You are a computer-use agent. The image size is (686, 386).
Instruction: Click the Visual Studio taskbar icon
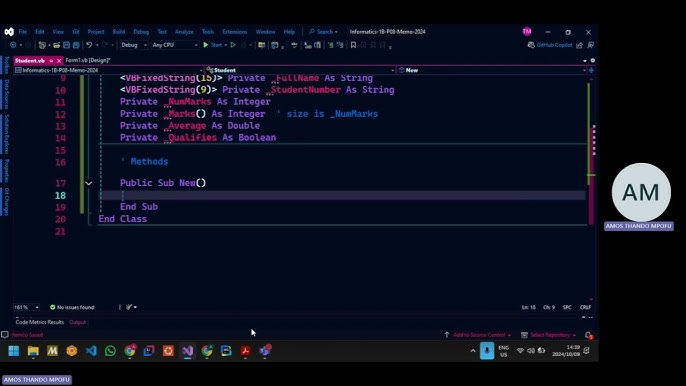pos(188,351)
